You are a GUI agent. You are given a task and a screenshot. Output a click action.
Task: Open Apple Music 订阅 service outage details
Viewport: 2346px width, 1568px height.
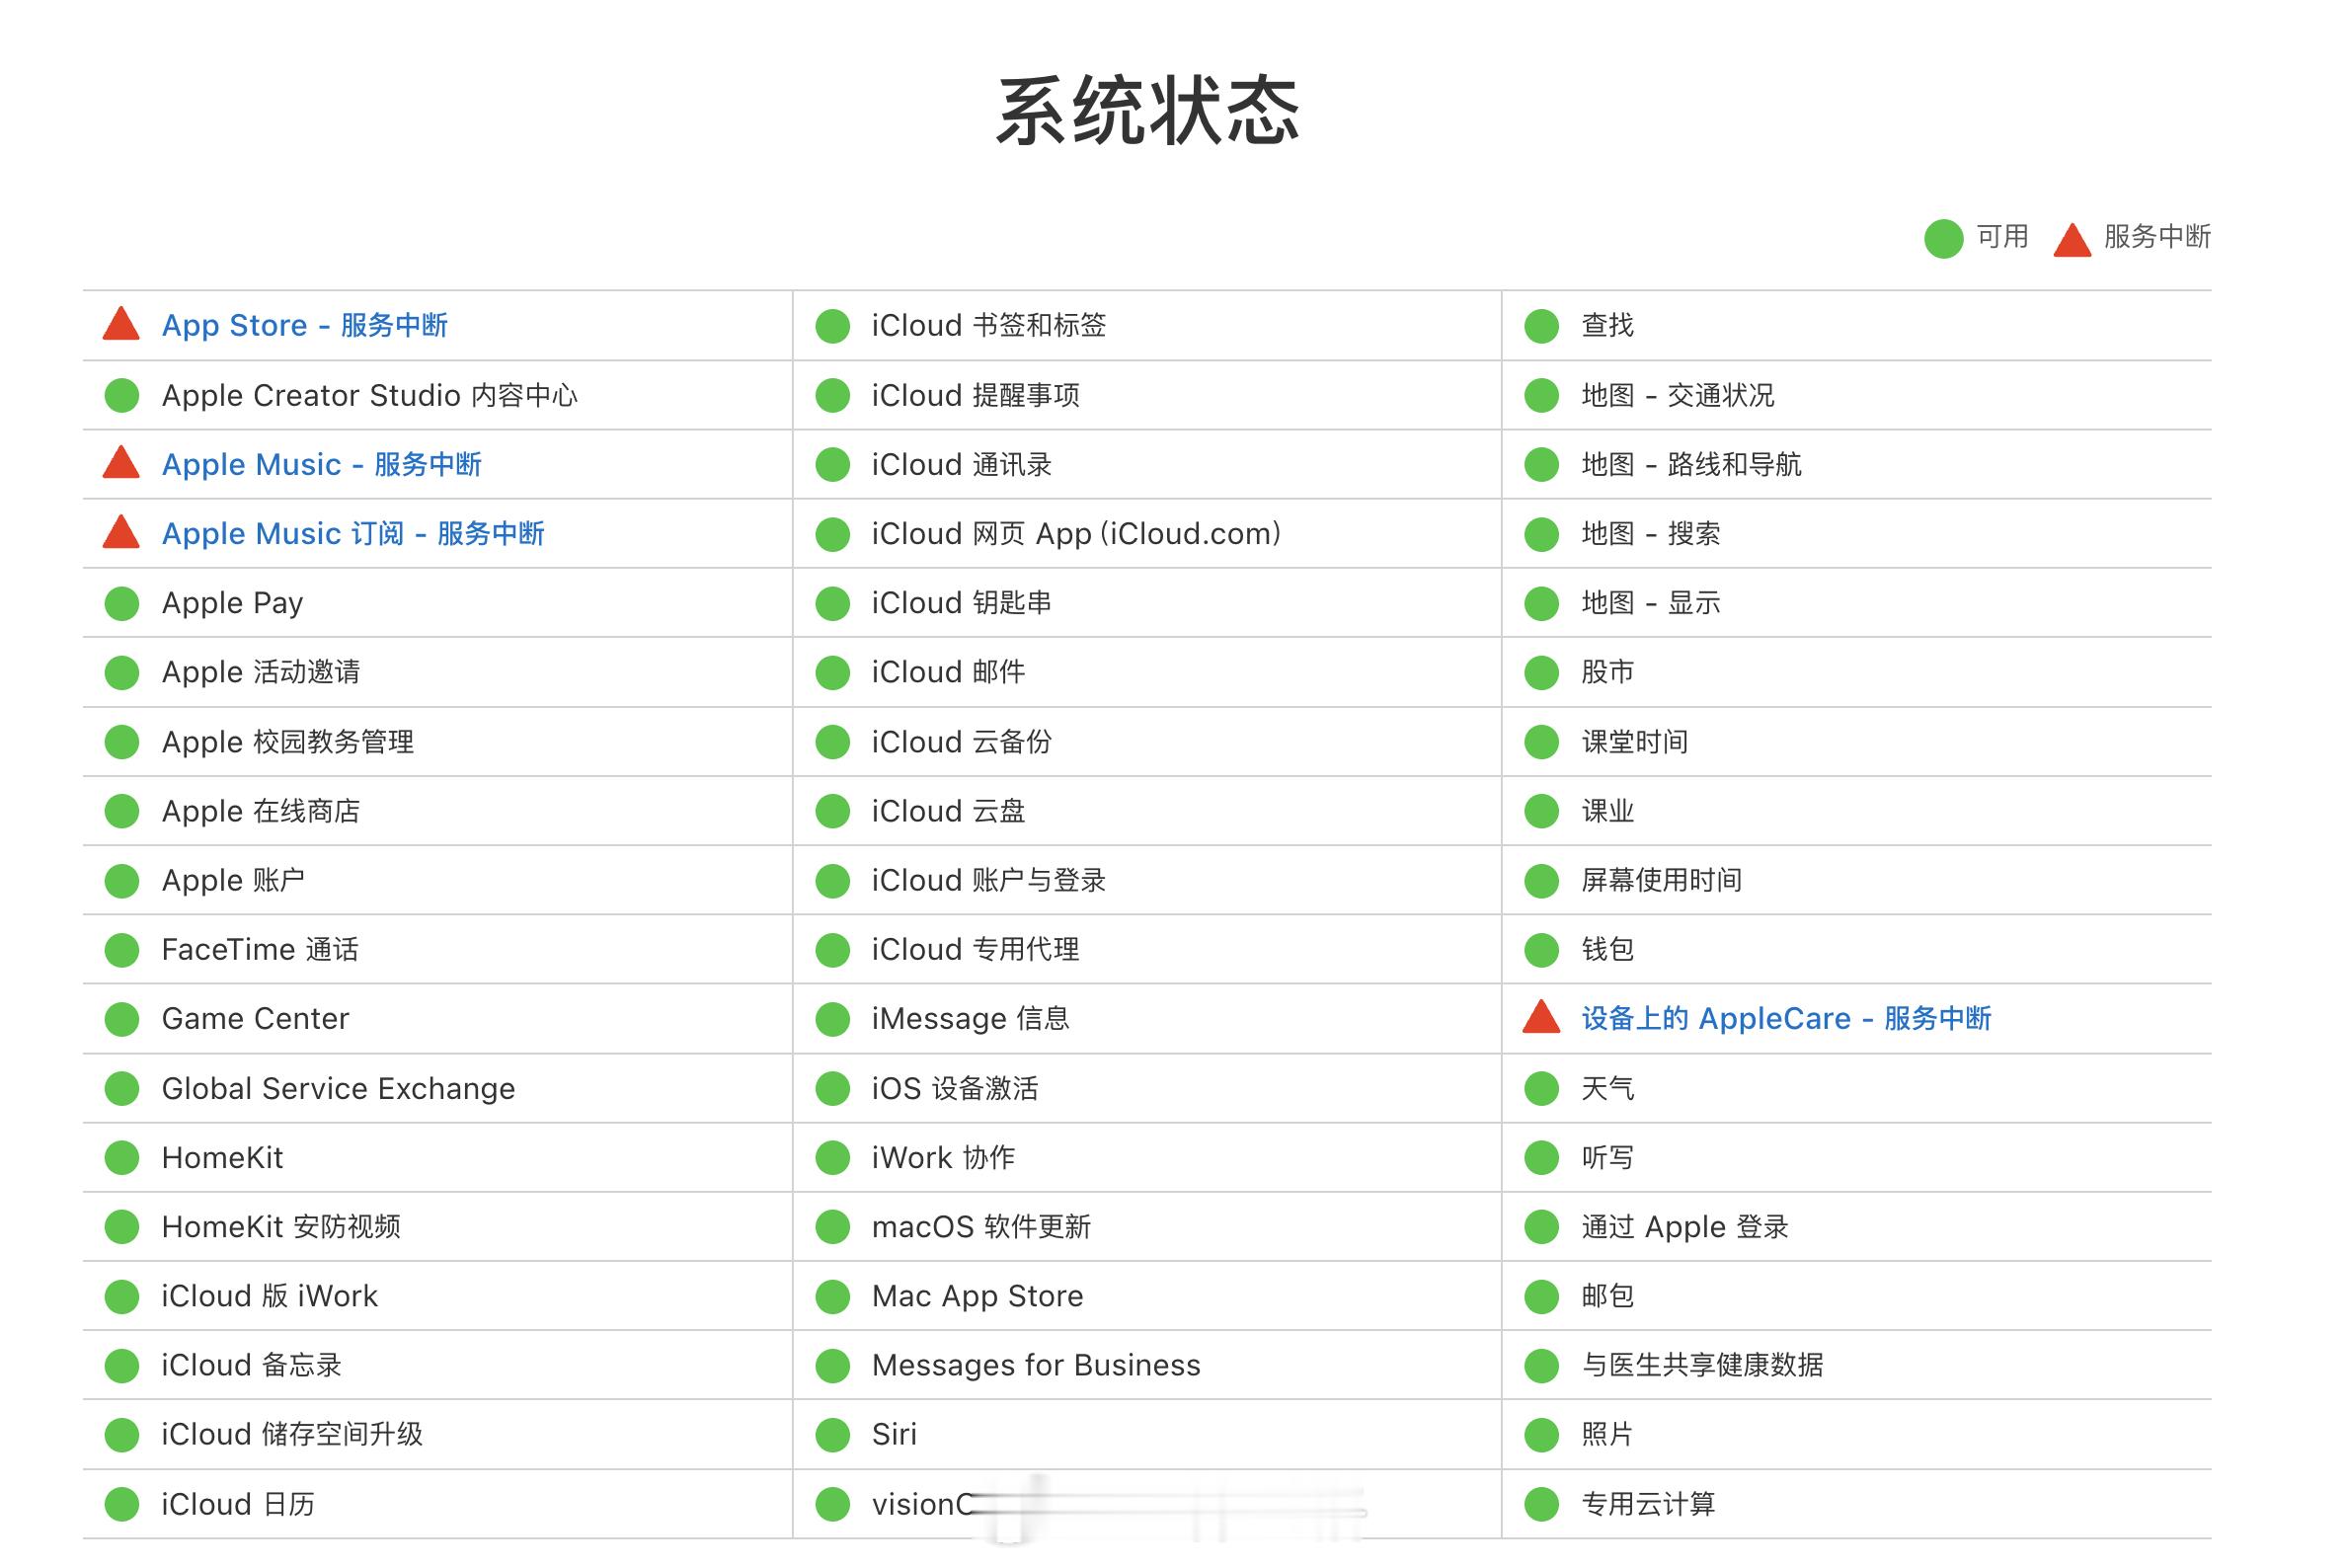pos(353,533)
